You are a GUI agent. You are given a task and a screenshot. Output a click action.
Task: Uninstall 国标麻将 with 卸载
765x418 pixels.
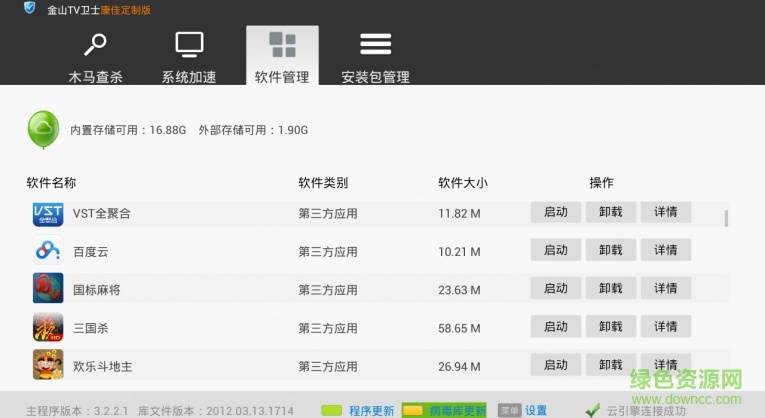611,288
